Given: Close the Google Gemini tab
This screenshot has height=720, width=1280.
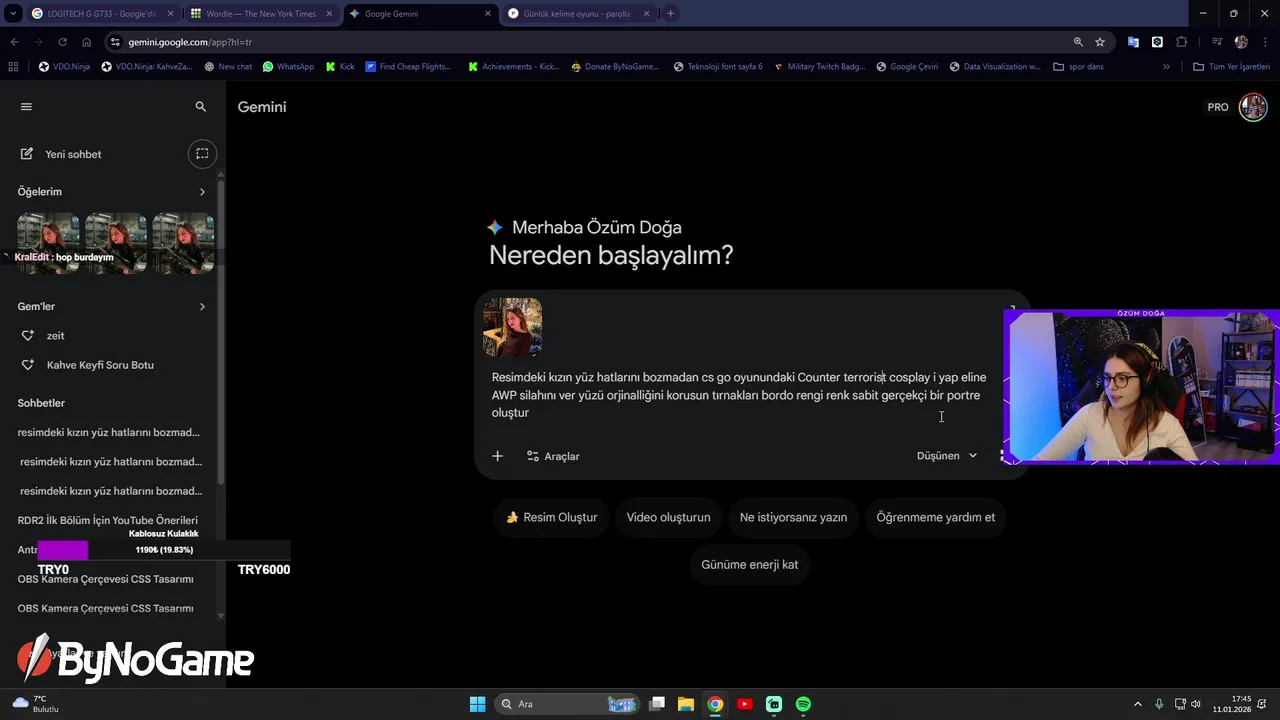Looking at the screenshot, I should pyautogui.click(x=488, y=14).
